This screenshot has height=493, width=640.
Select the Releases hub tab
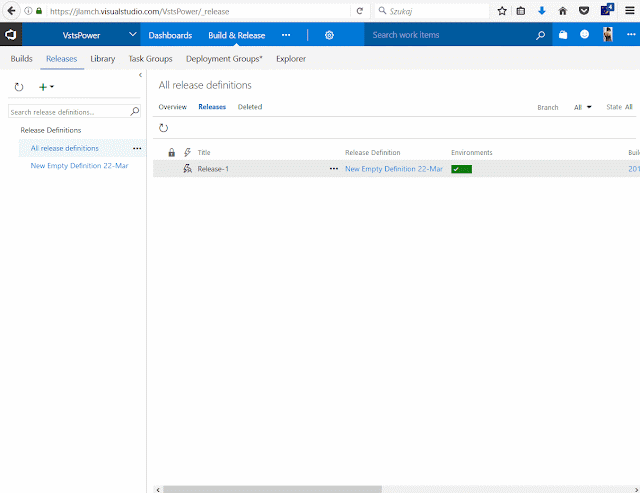pyautogui.click(x=62, y=59)
